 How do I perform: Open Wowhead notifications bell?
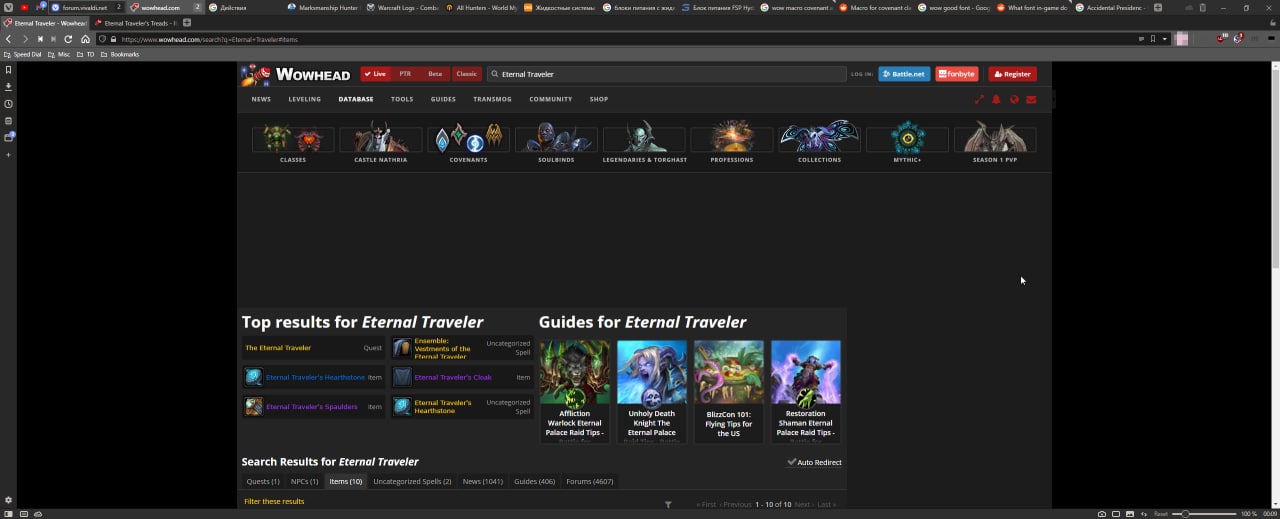click(x=996, y=99)
